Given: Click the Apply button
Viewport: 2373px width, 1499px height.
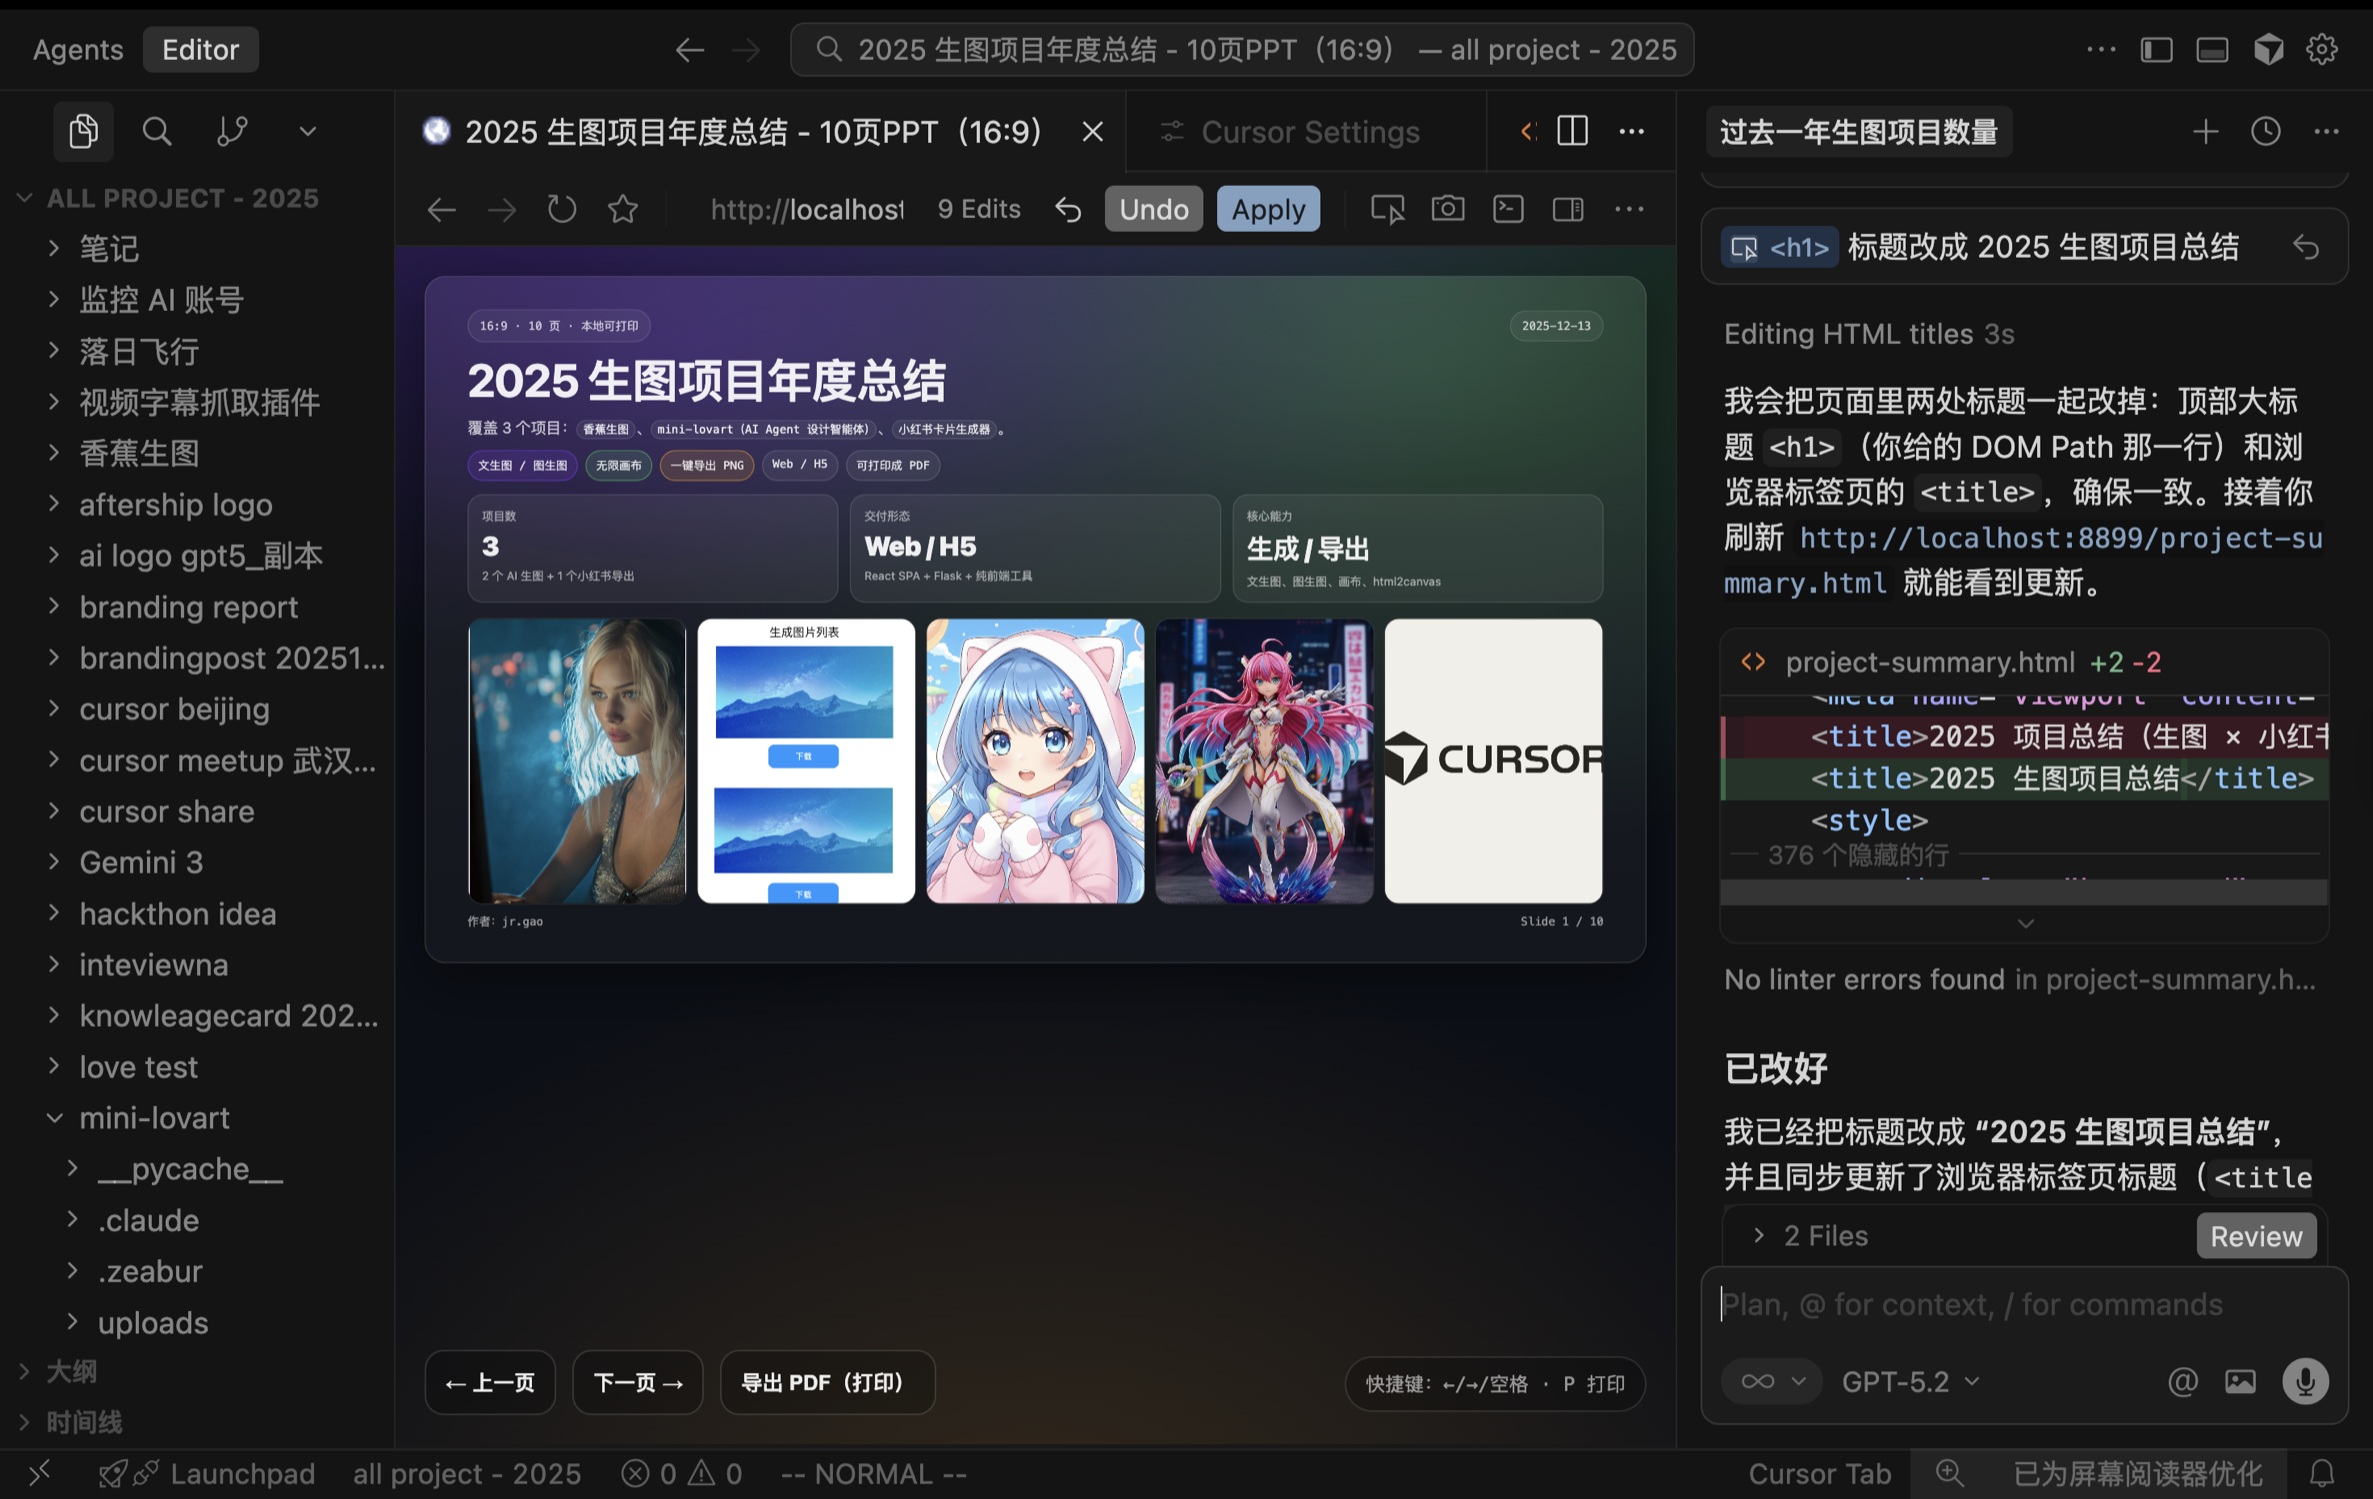Looking at the screenshot, I should click(1267, 209).
